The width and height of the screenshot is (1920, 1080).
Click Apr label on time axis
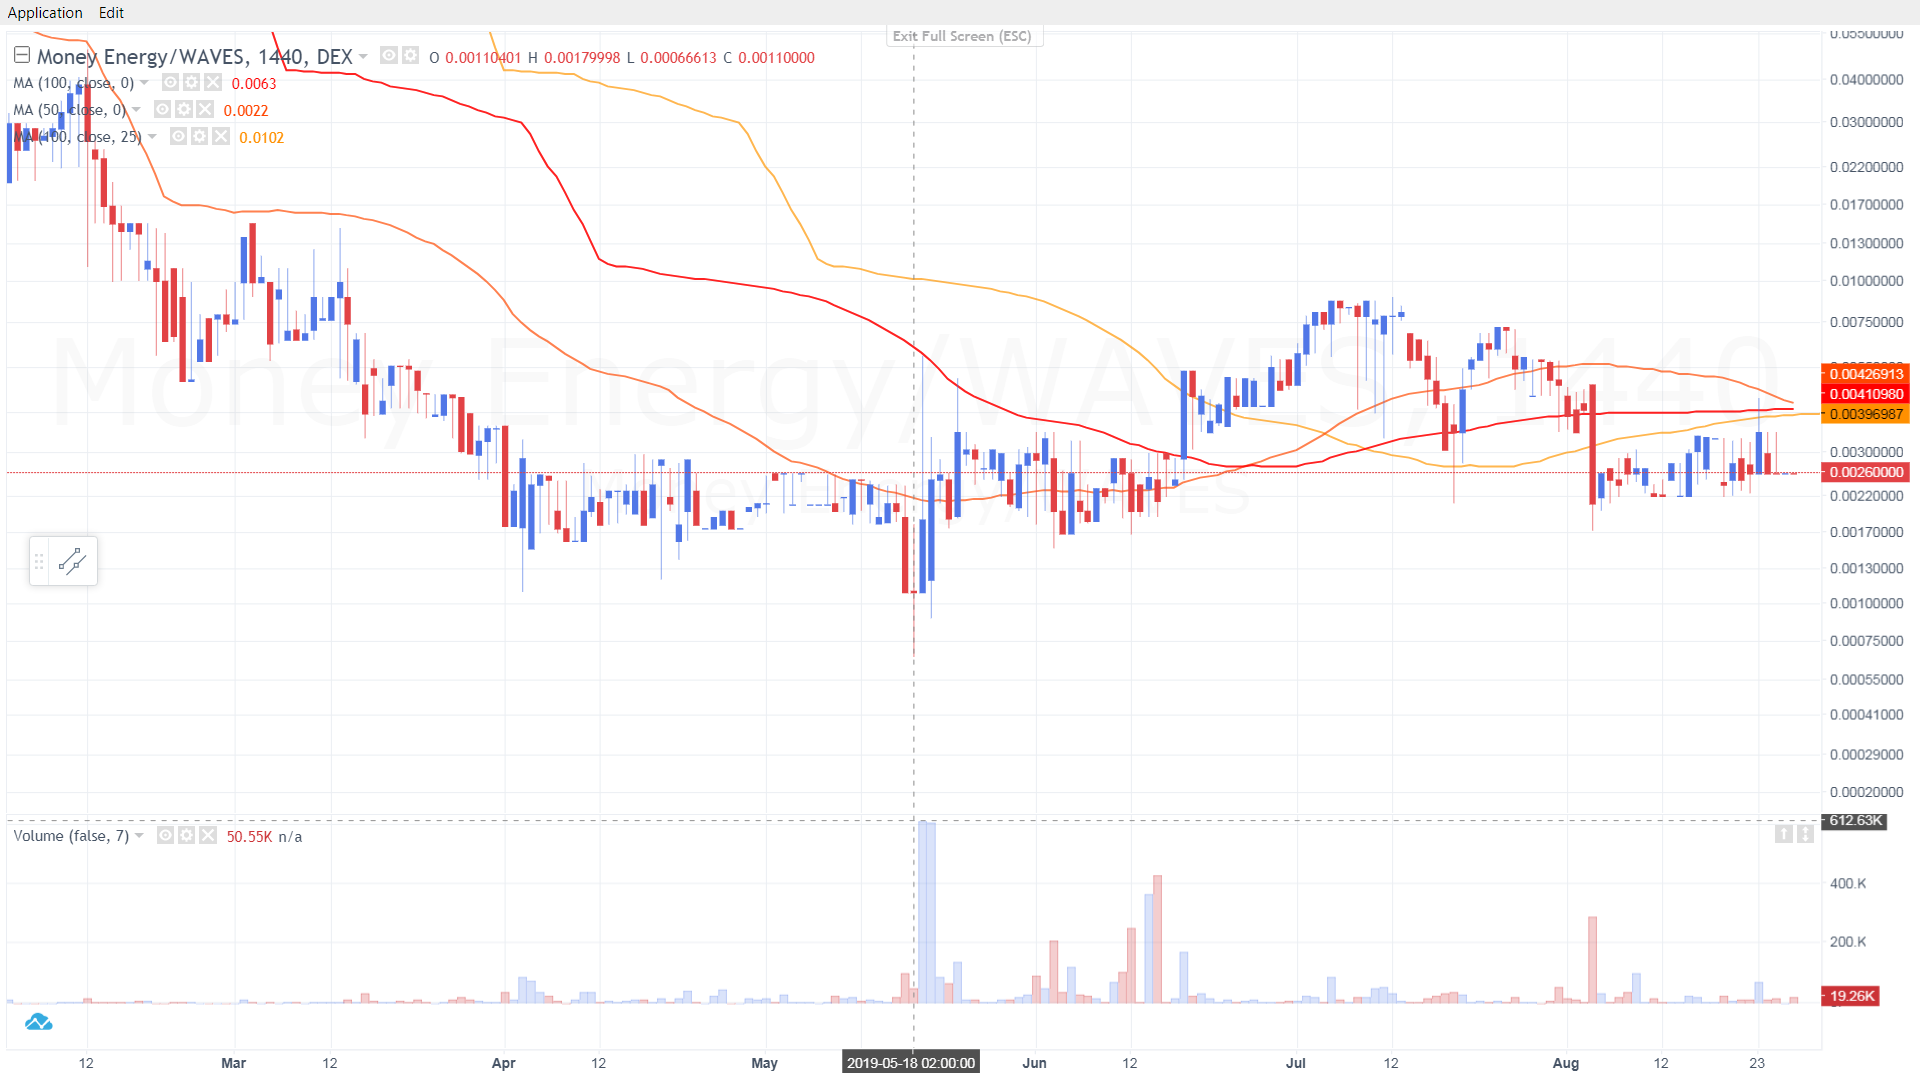pos(504,1063)
